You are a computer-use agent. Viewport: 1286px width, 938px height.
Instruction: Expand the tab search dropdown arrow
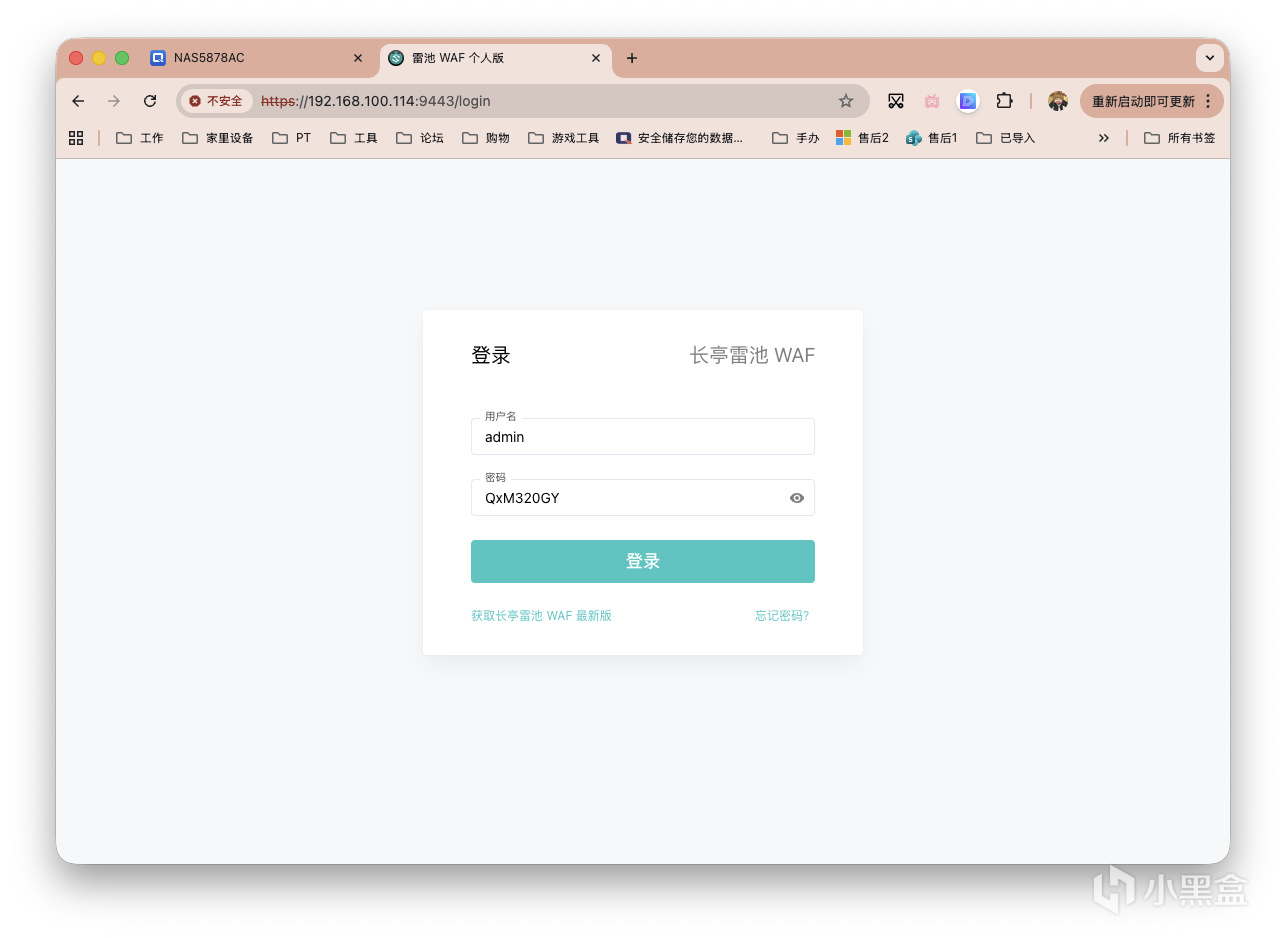click(x=1210, y=58)
